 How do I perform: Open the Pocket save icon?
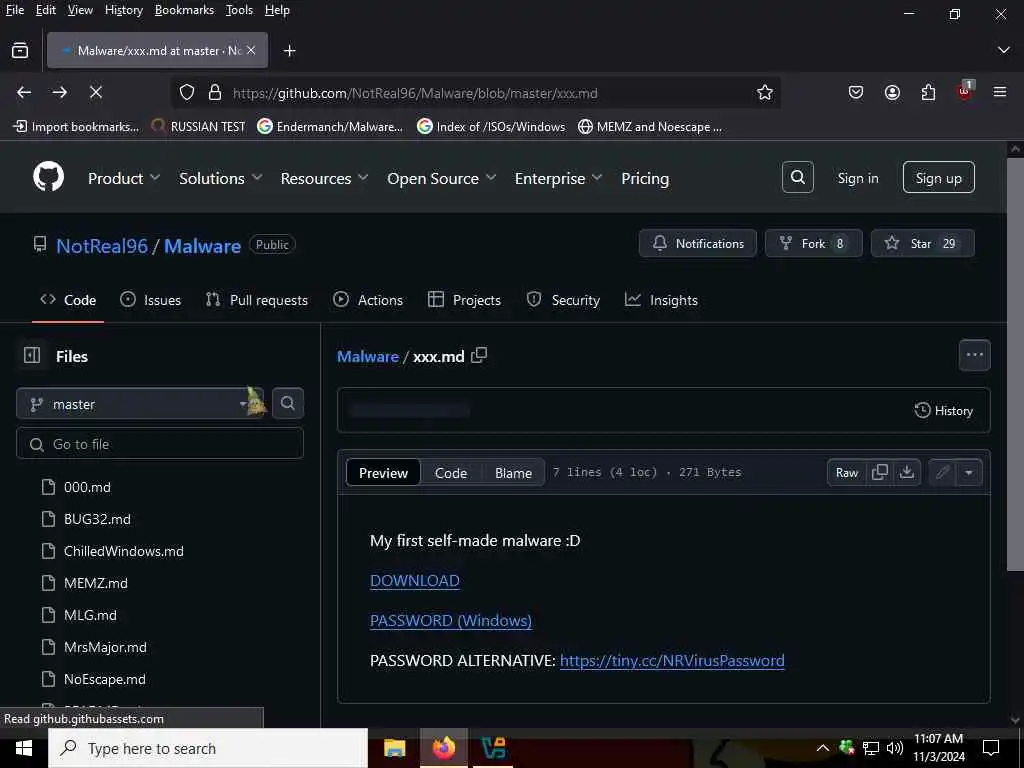856,93
